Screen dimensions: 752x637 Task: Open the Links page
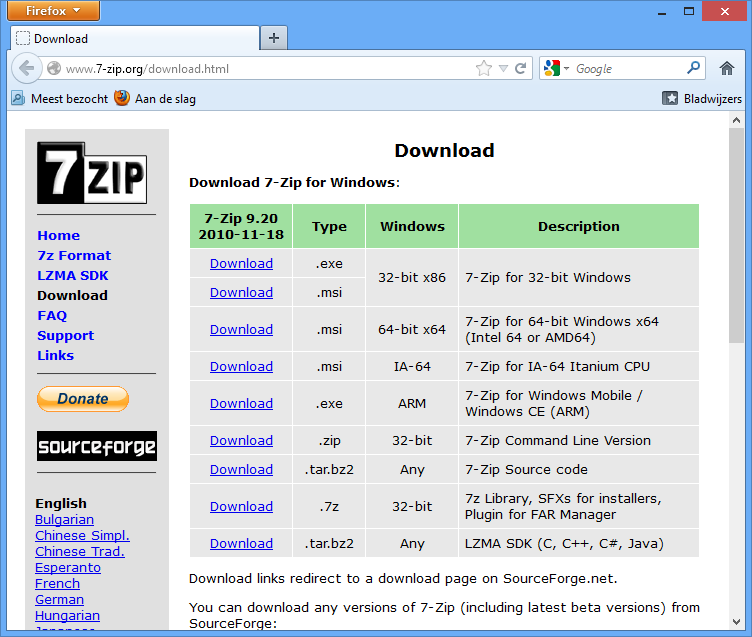tap(56, 355)
